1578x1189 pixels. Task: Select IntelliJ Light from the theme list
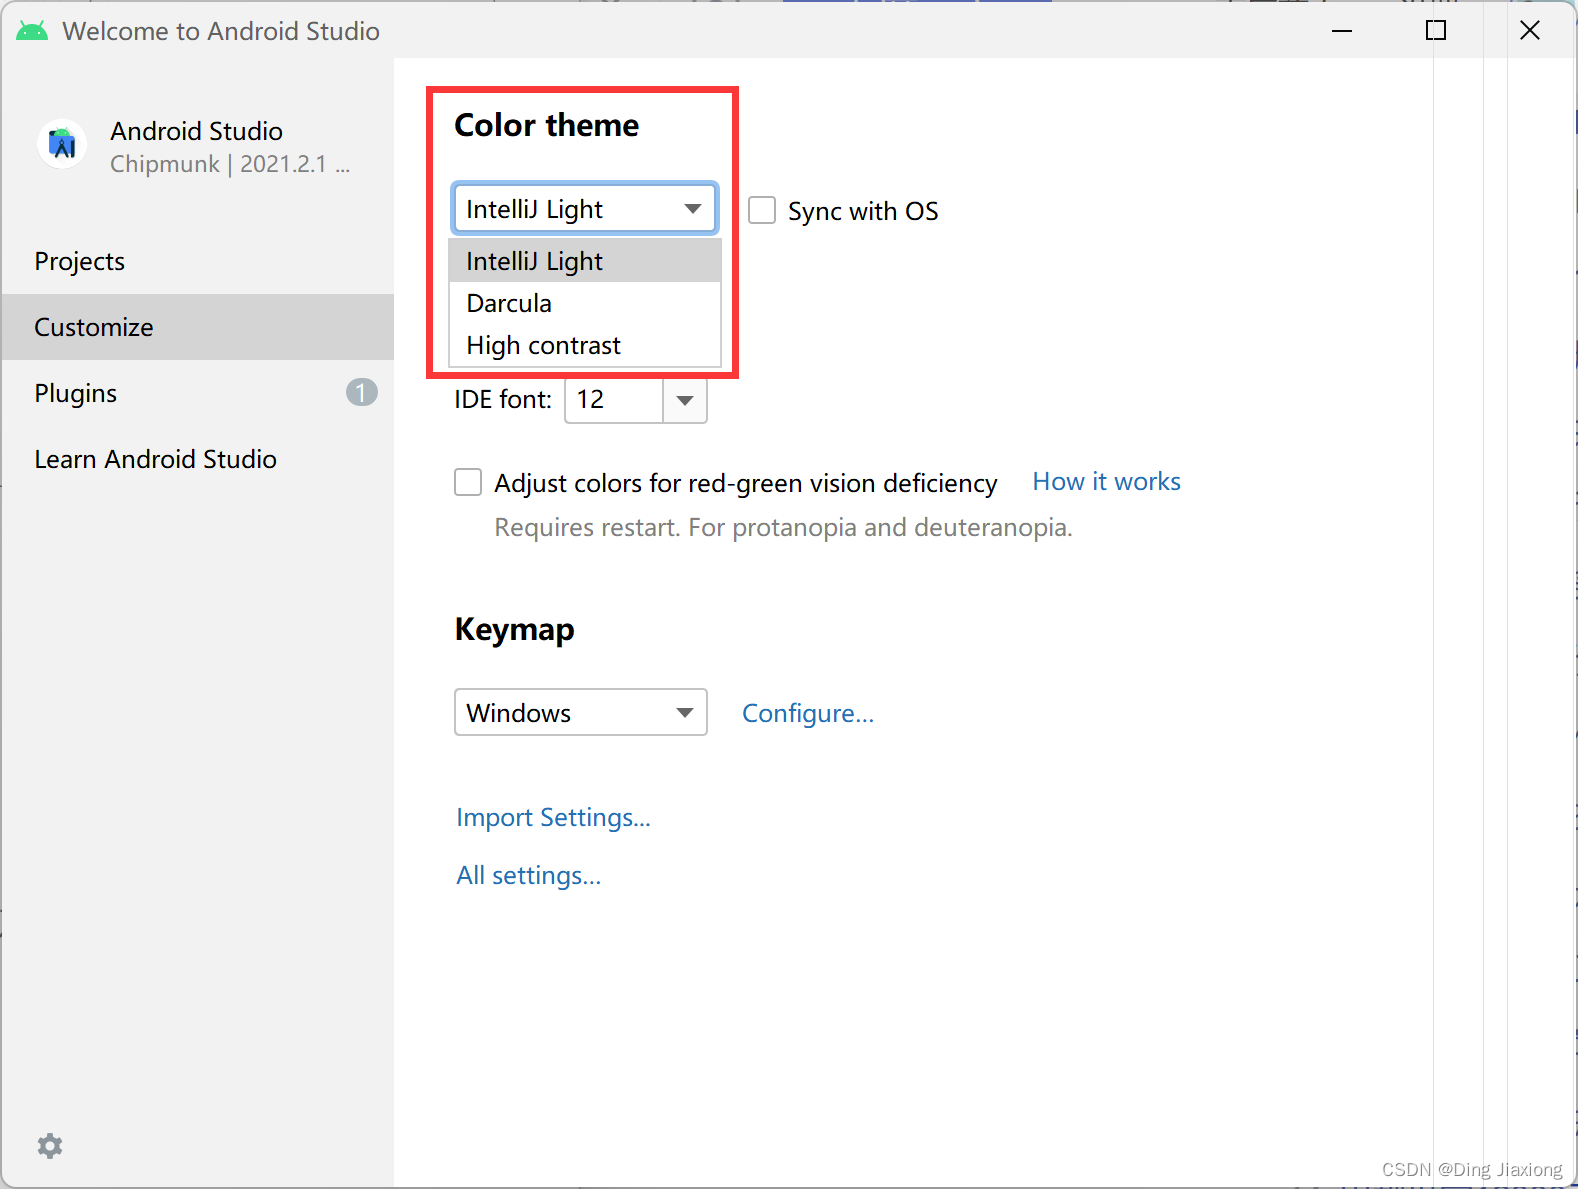[585, 261]
